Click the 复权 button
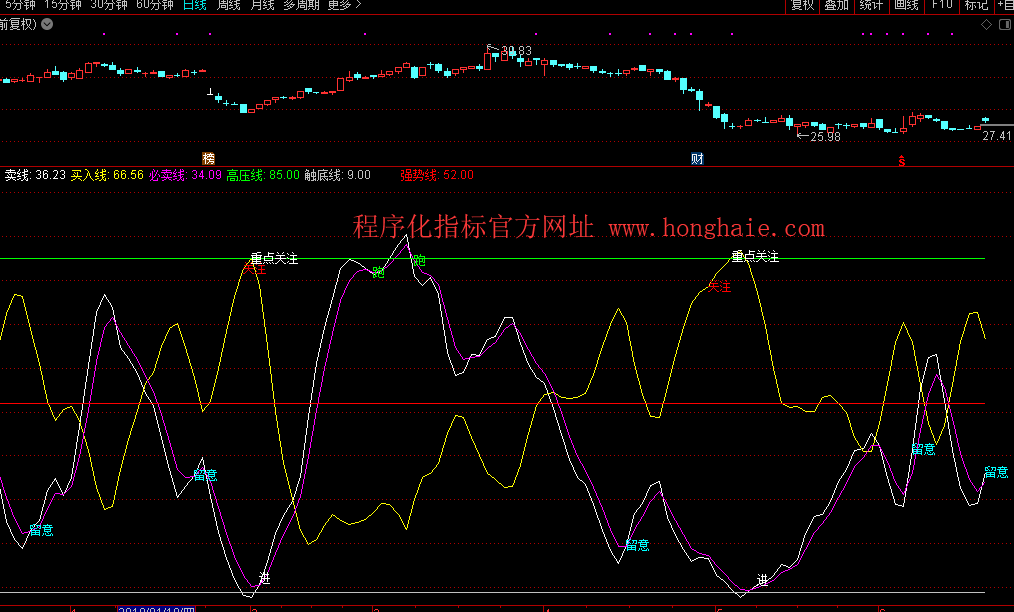 click(x=802, y=5)
